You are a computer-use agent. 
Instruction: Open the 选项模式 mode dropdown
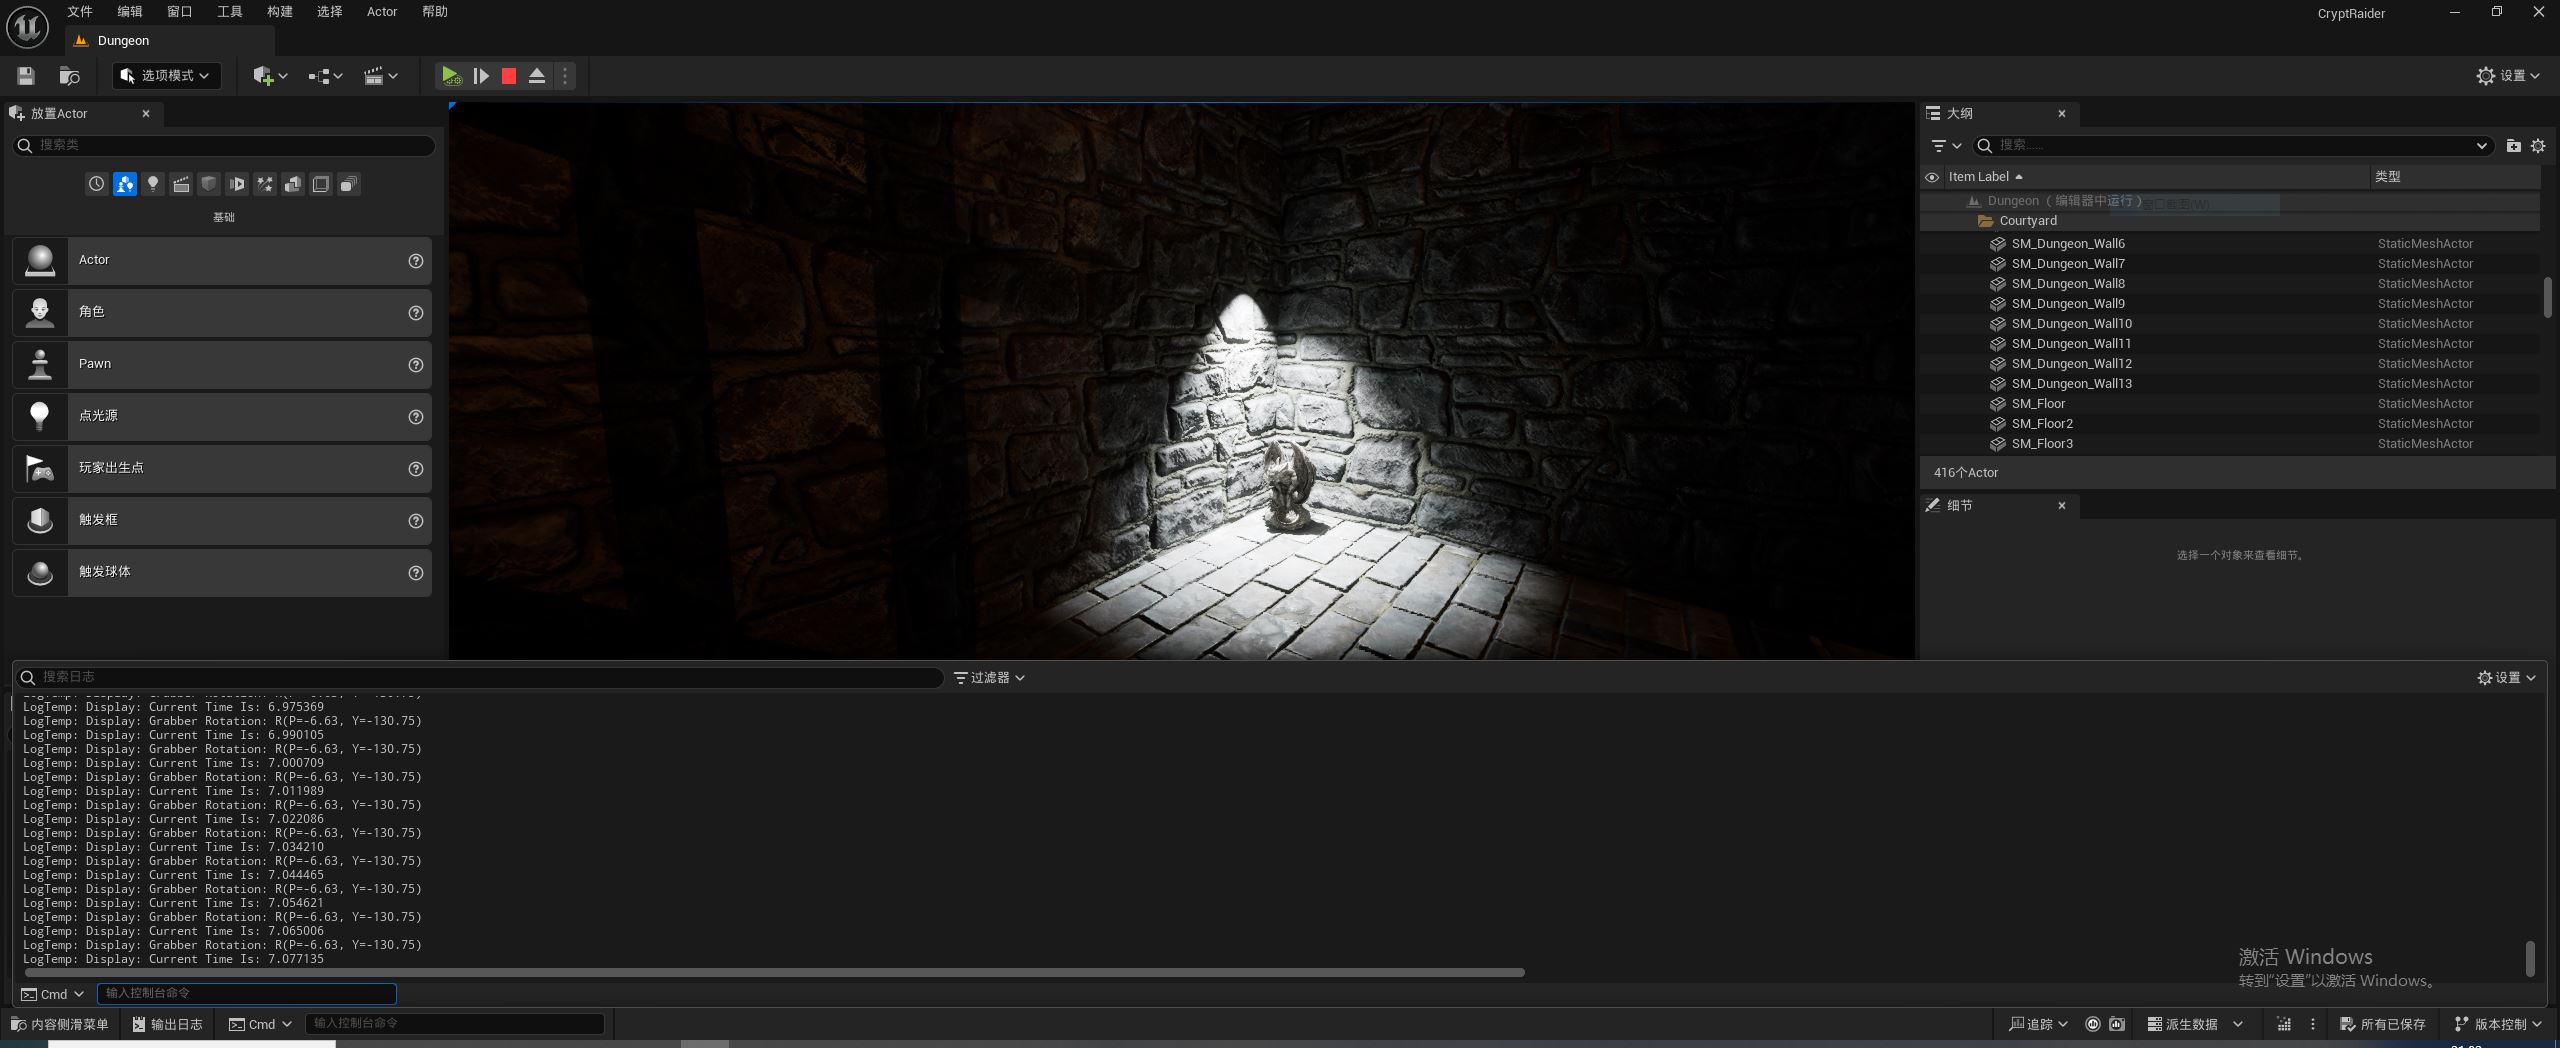click(x=166, y=76)
